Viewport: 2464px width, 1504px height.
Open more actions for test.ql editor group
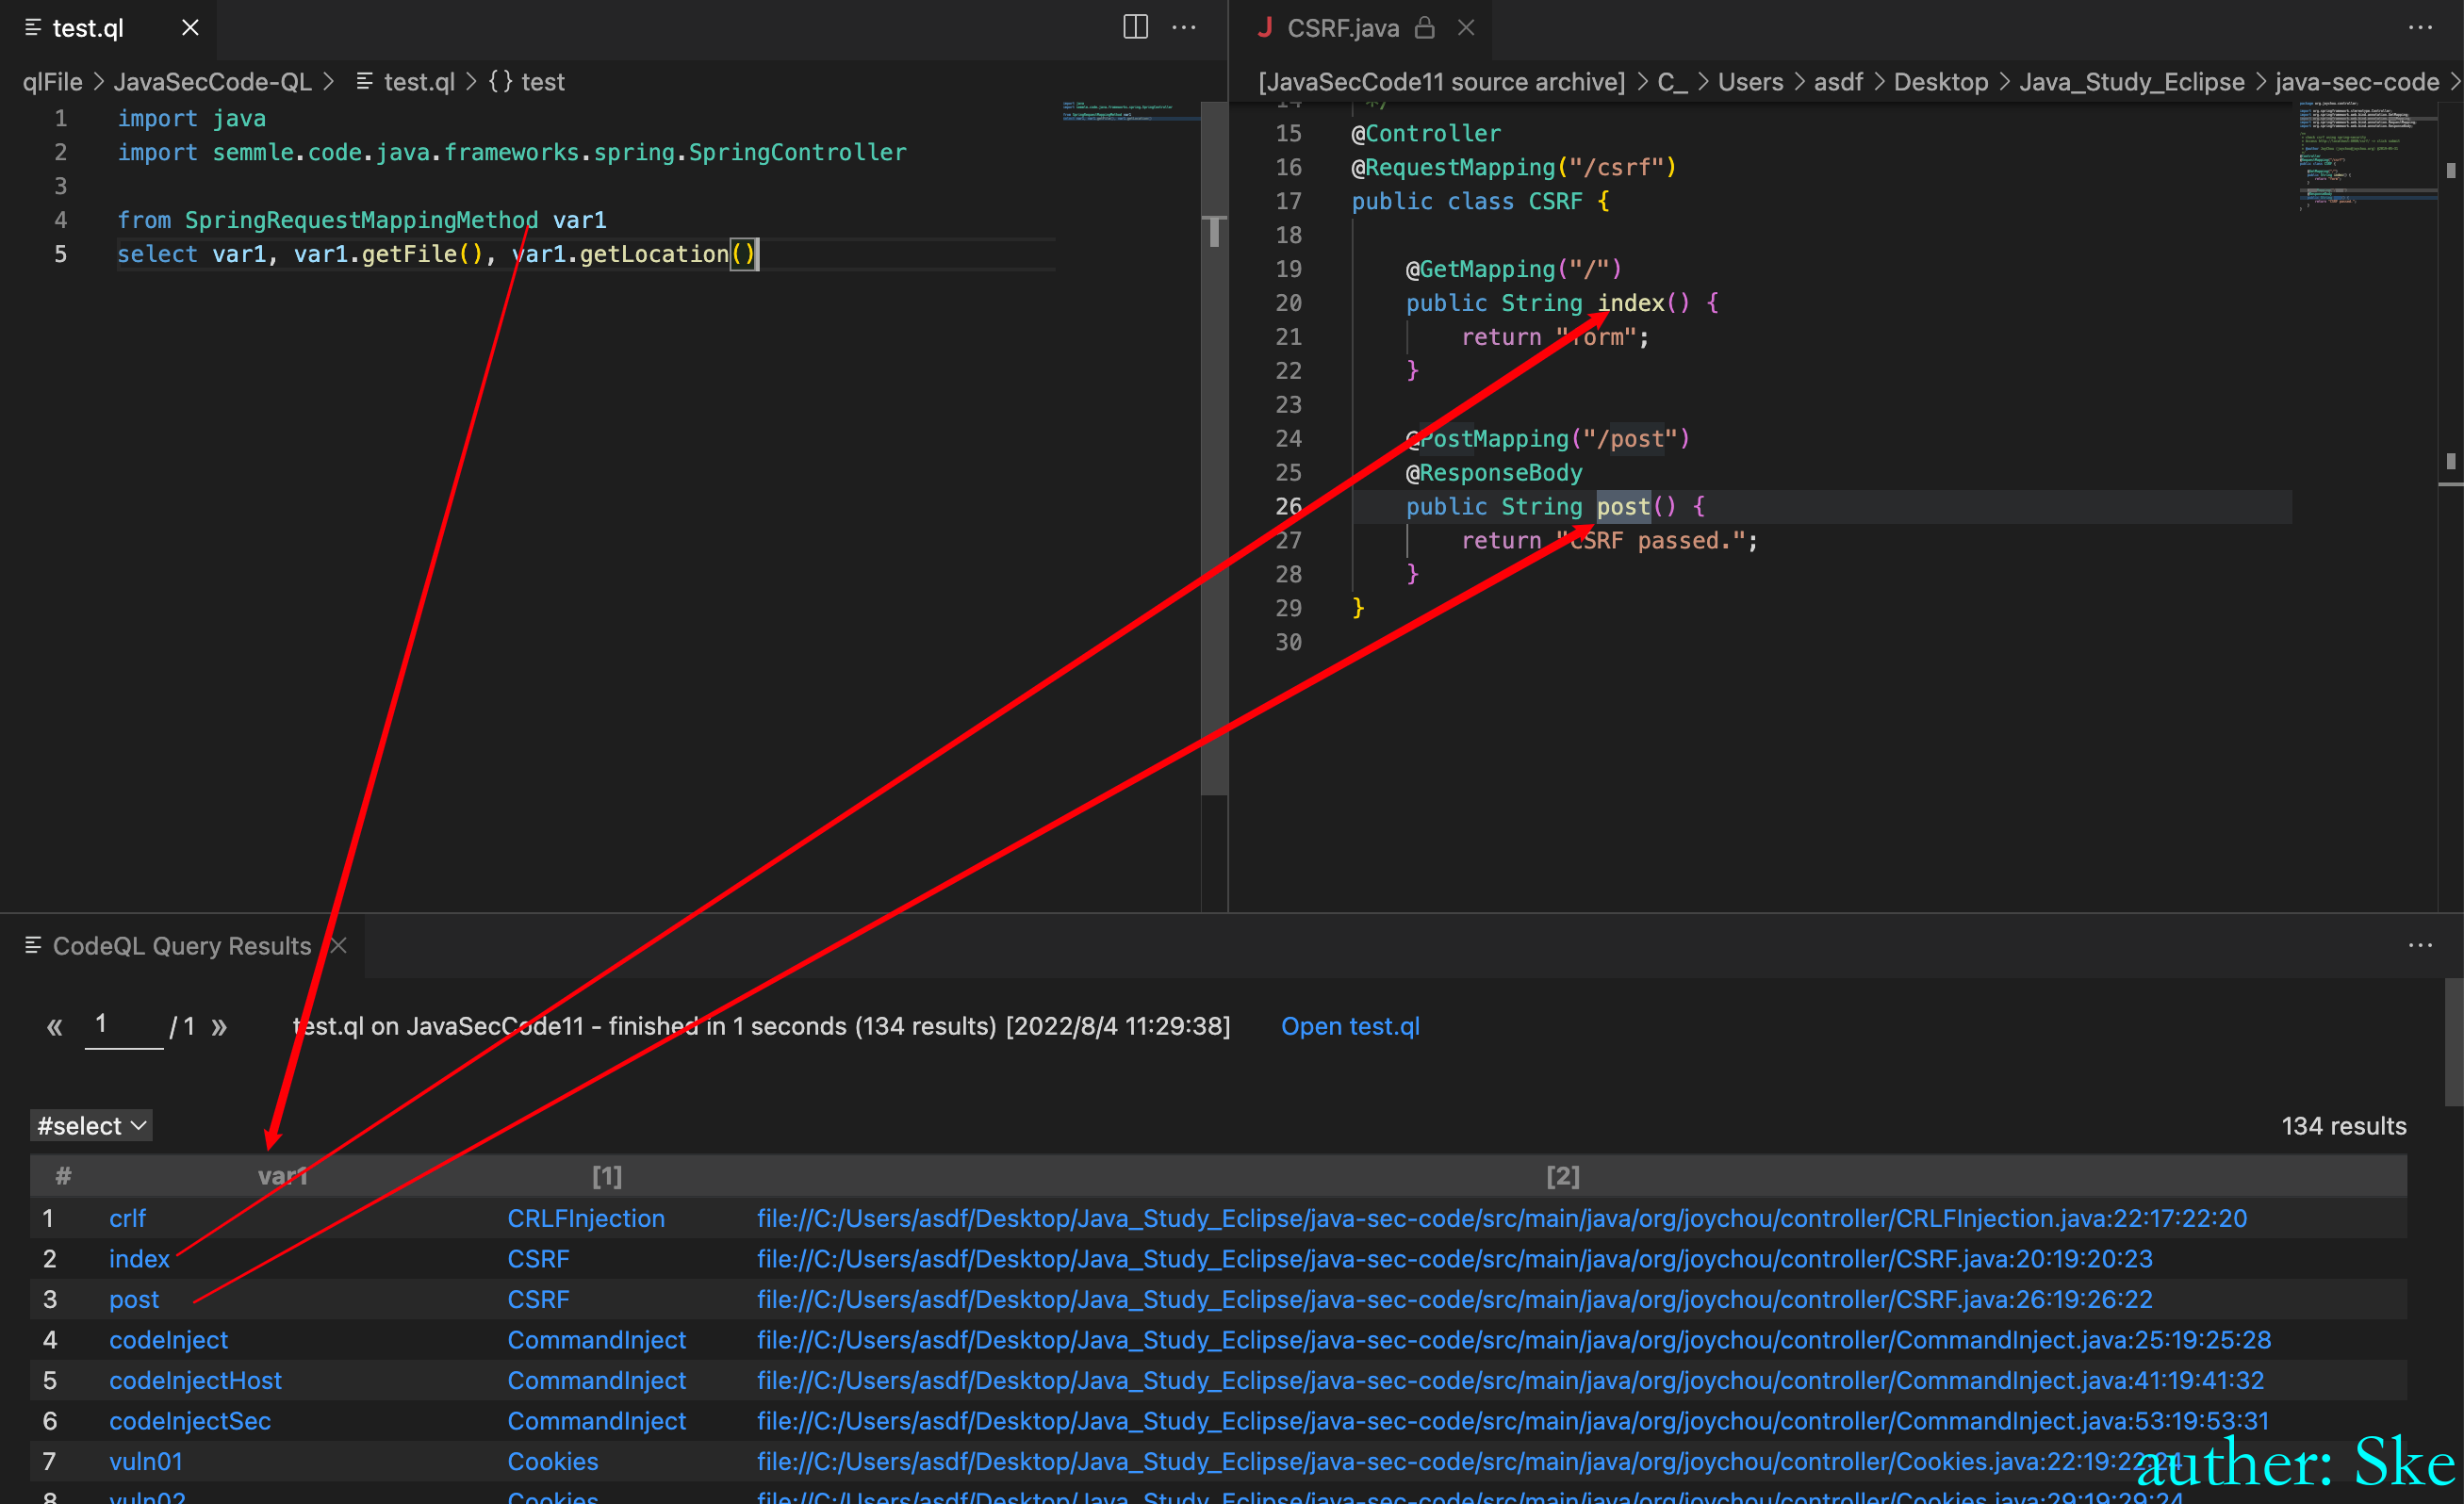click(x=1184, y=28)
